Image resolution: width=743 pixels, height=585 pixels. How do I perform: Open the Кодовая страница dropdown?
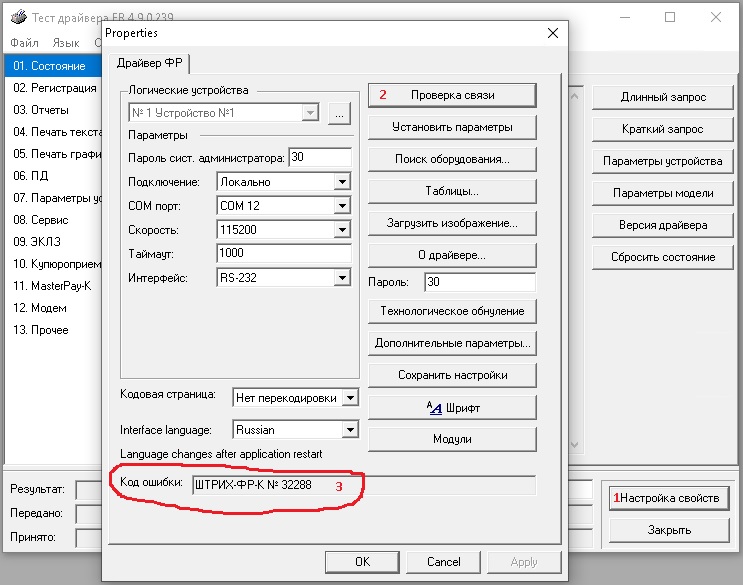(349, 397)
